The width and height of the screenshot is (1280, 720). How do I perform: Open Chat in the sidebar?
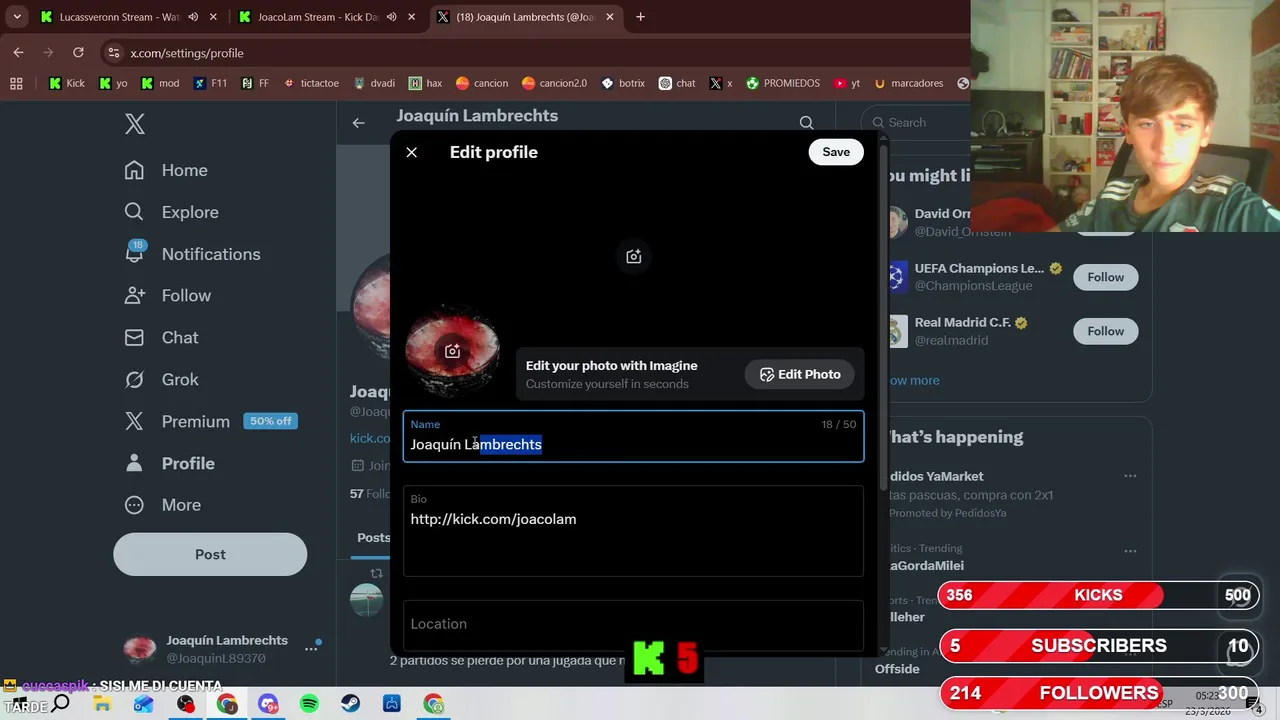[161, 338]
